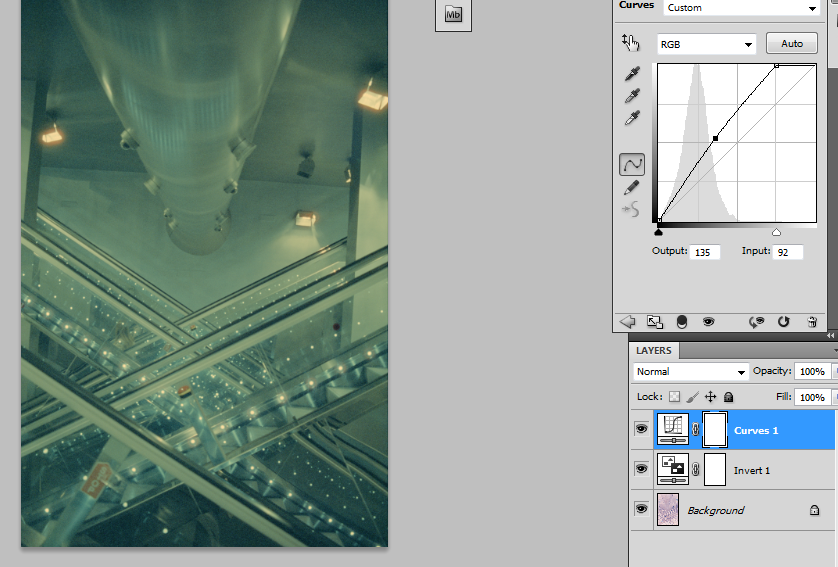Select the pencil draw curve tool

point(631,187)
